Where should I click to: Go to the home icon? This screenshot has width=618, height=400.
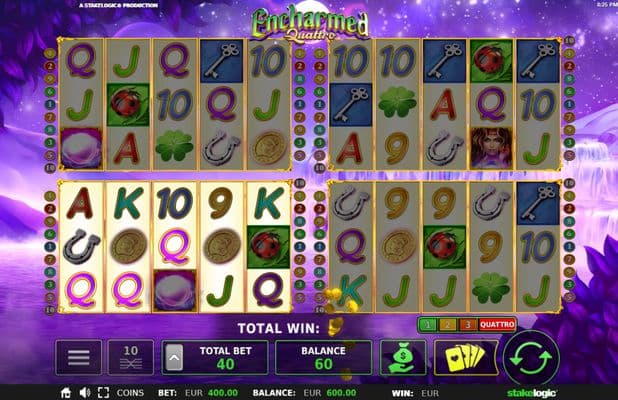(66, 393)
